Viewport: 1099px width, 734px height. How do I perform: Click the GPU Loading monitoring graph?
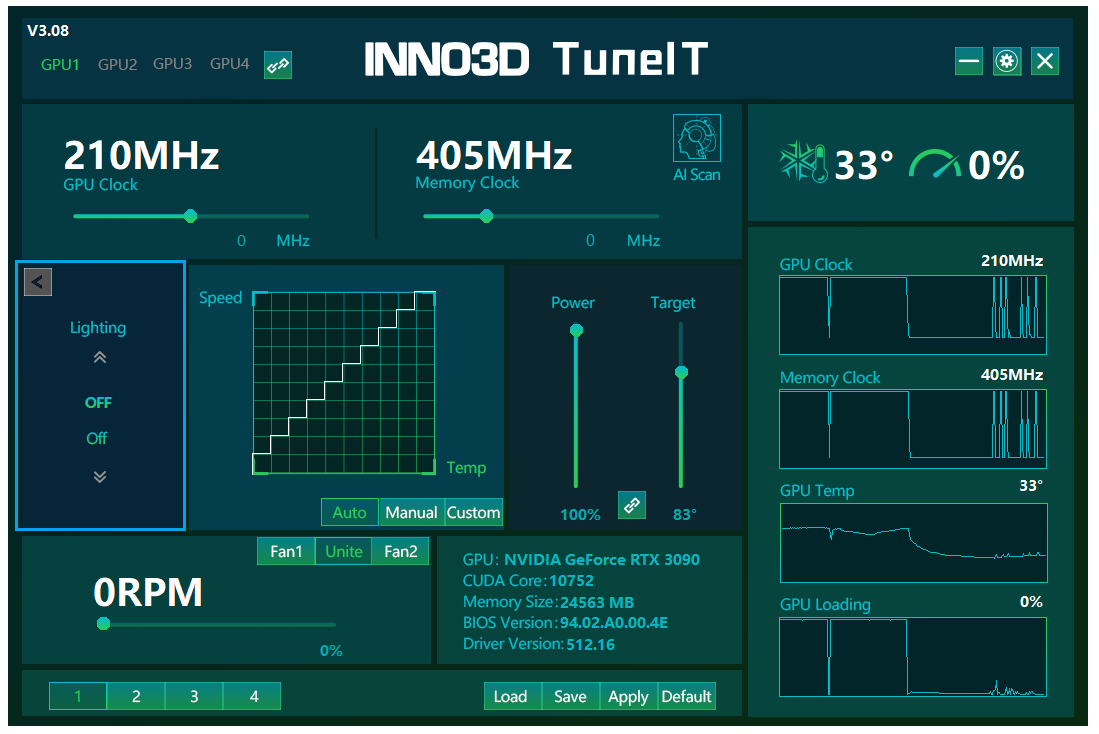tap(913, 657)
